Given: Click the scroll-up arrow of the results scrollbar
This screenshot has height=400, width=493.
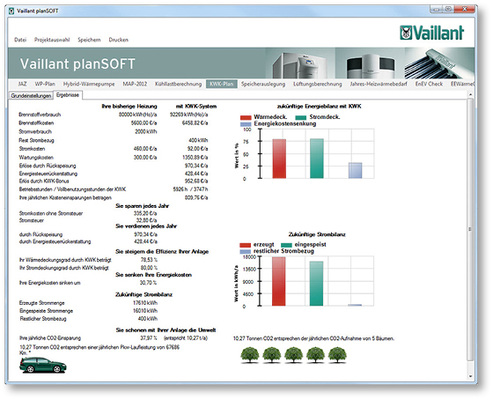Looking at the screenshot, I should click(x=470, y=95).
